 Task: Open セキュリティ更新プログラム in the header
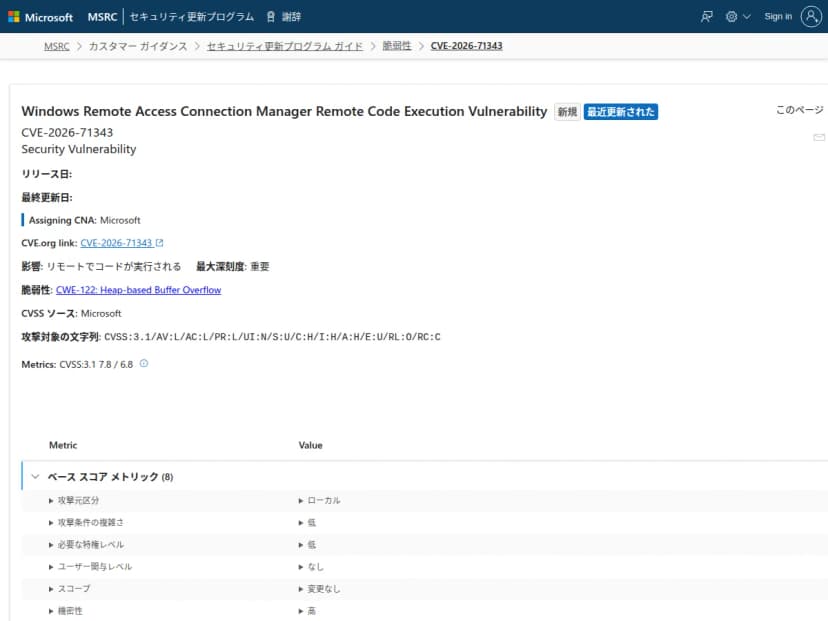coord(192,17)
